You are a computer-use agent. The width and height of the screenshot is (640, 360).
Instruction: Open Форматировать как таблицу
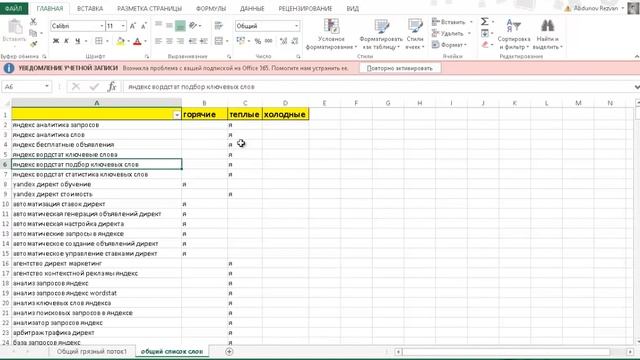coord(381,34)
